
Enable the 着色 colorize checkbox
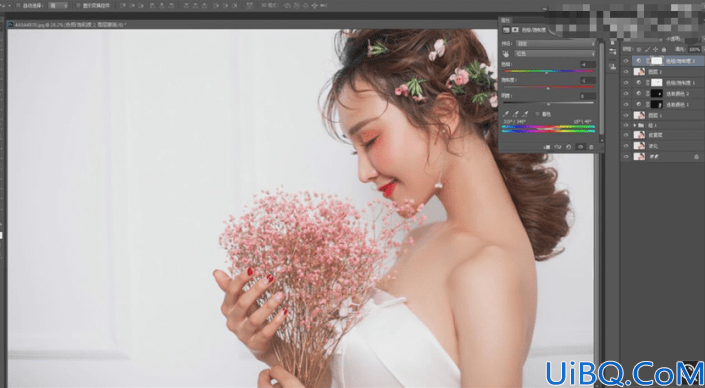[538, 114]
